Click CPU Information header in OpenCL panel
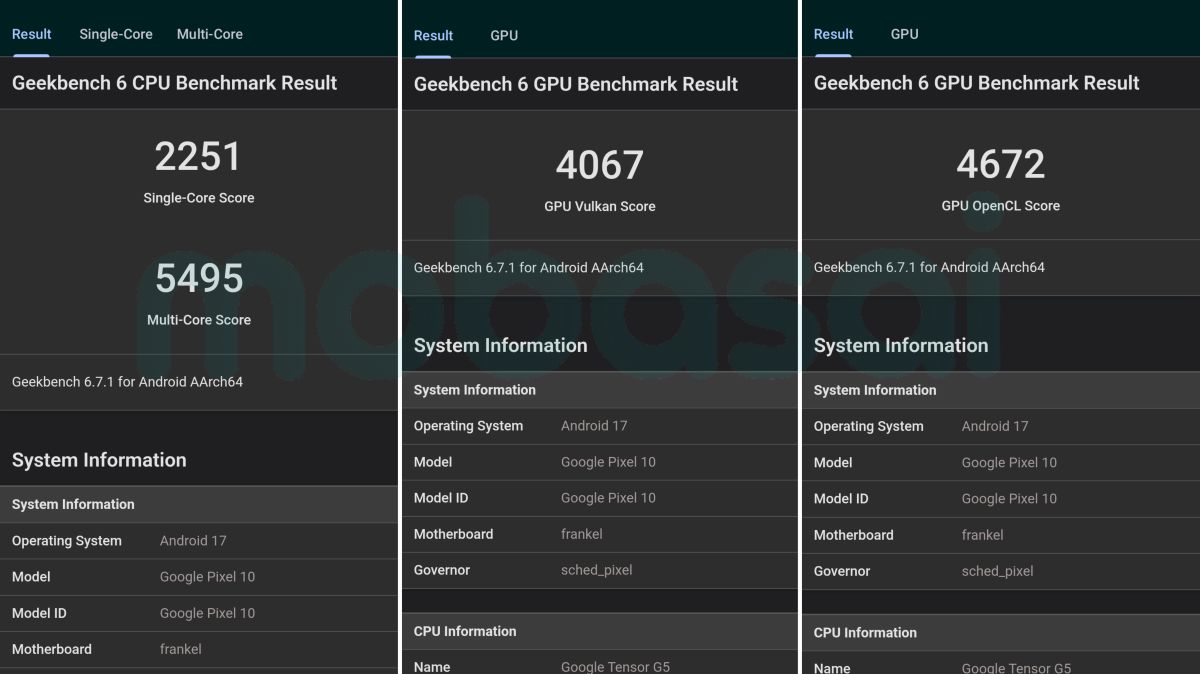The width and height of the screenshot is (1200, 674). 865,632
